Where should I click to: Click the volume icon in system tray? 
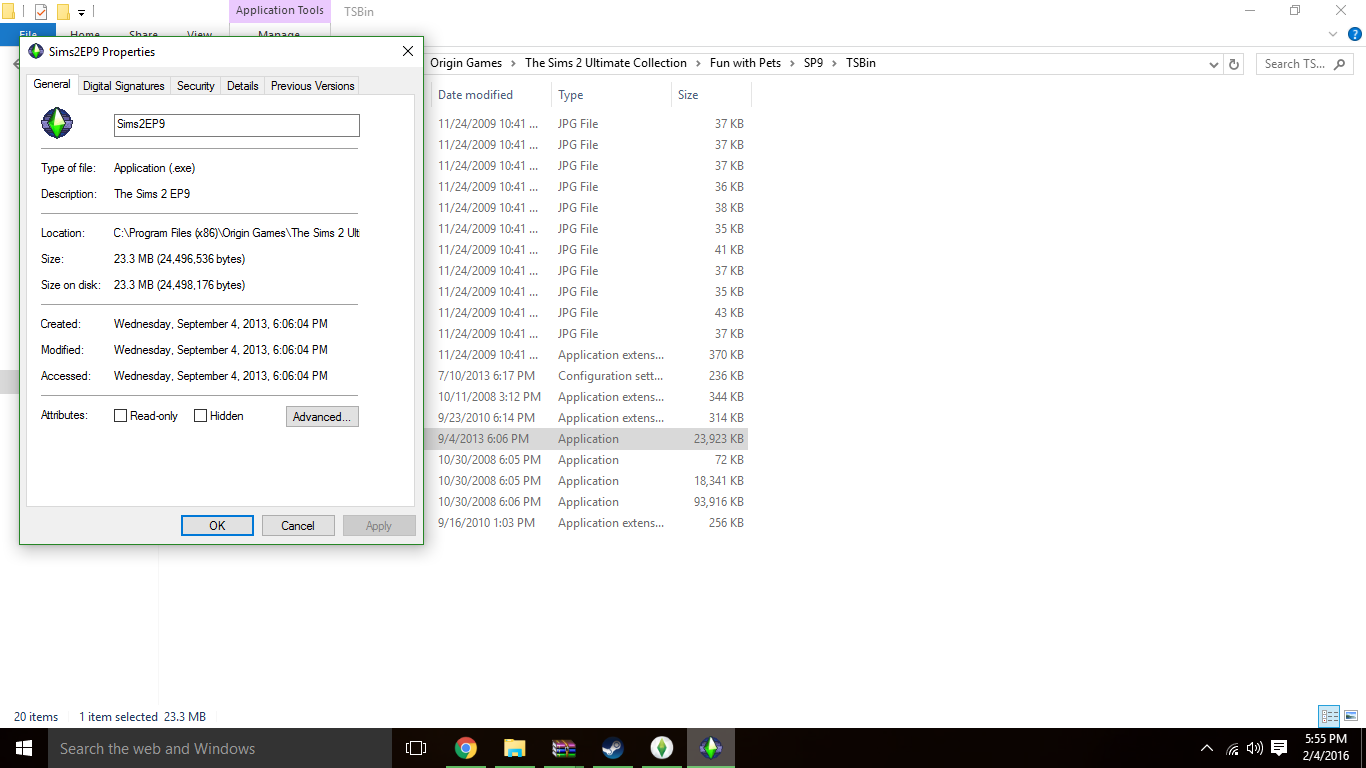[1255, 748]
